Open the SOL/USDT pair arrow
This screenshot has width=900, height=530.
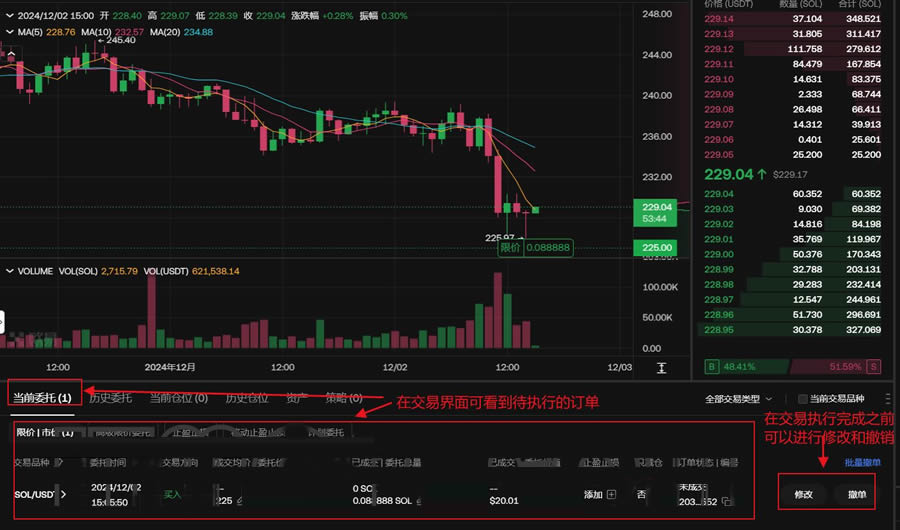click(65, 494)
